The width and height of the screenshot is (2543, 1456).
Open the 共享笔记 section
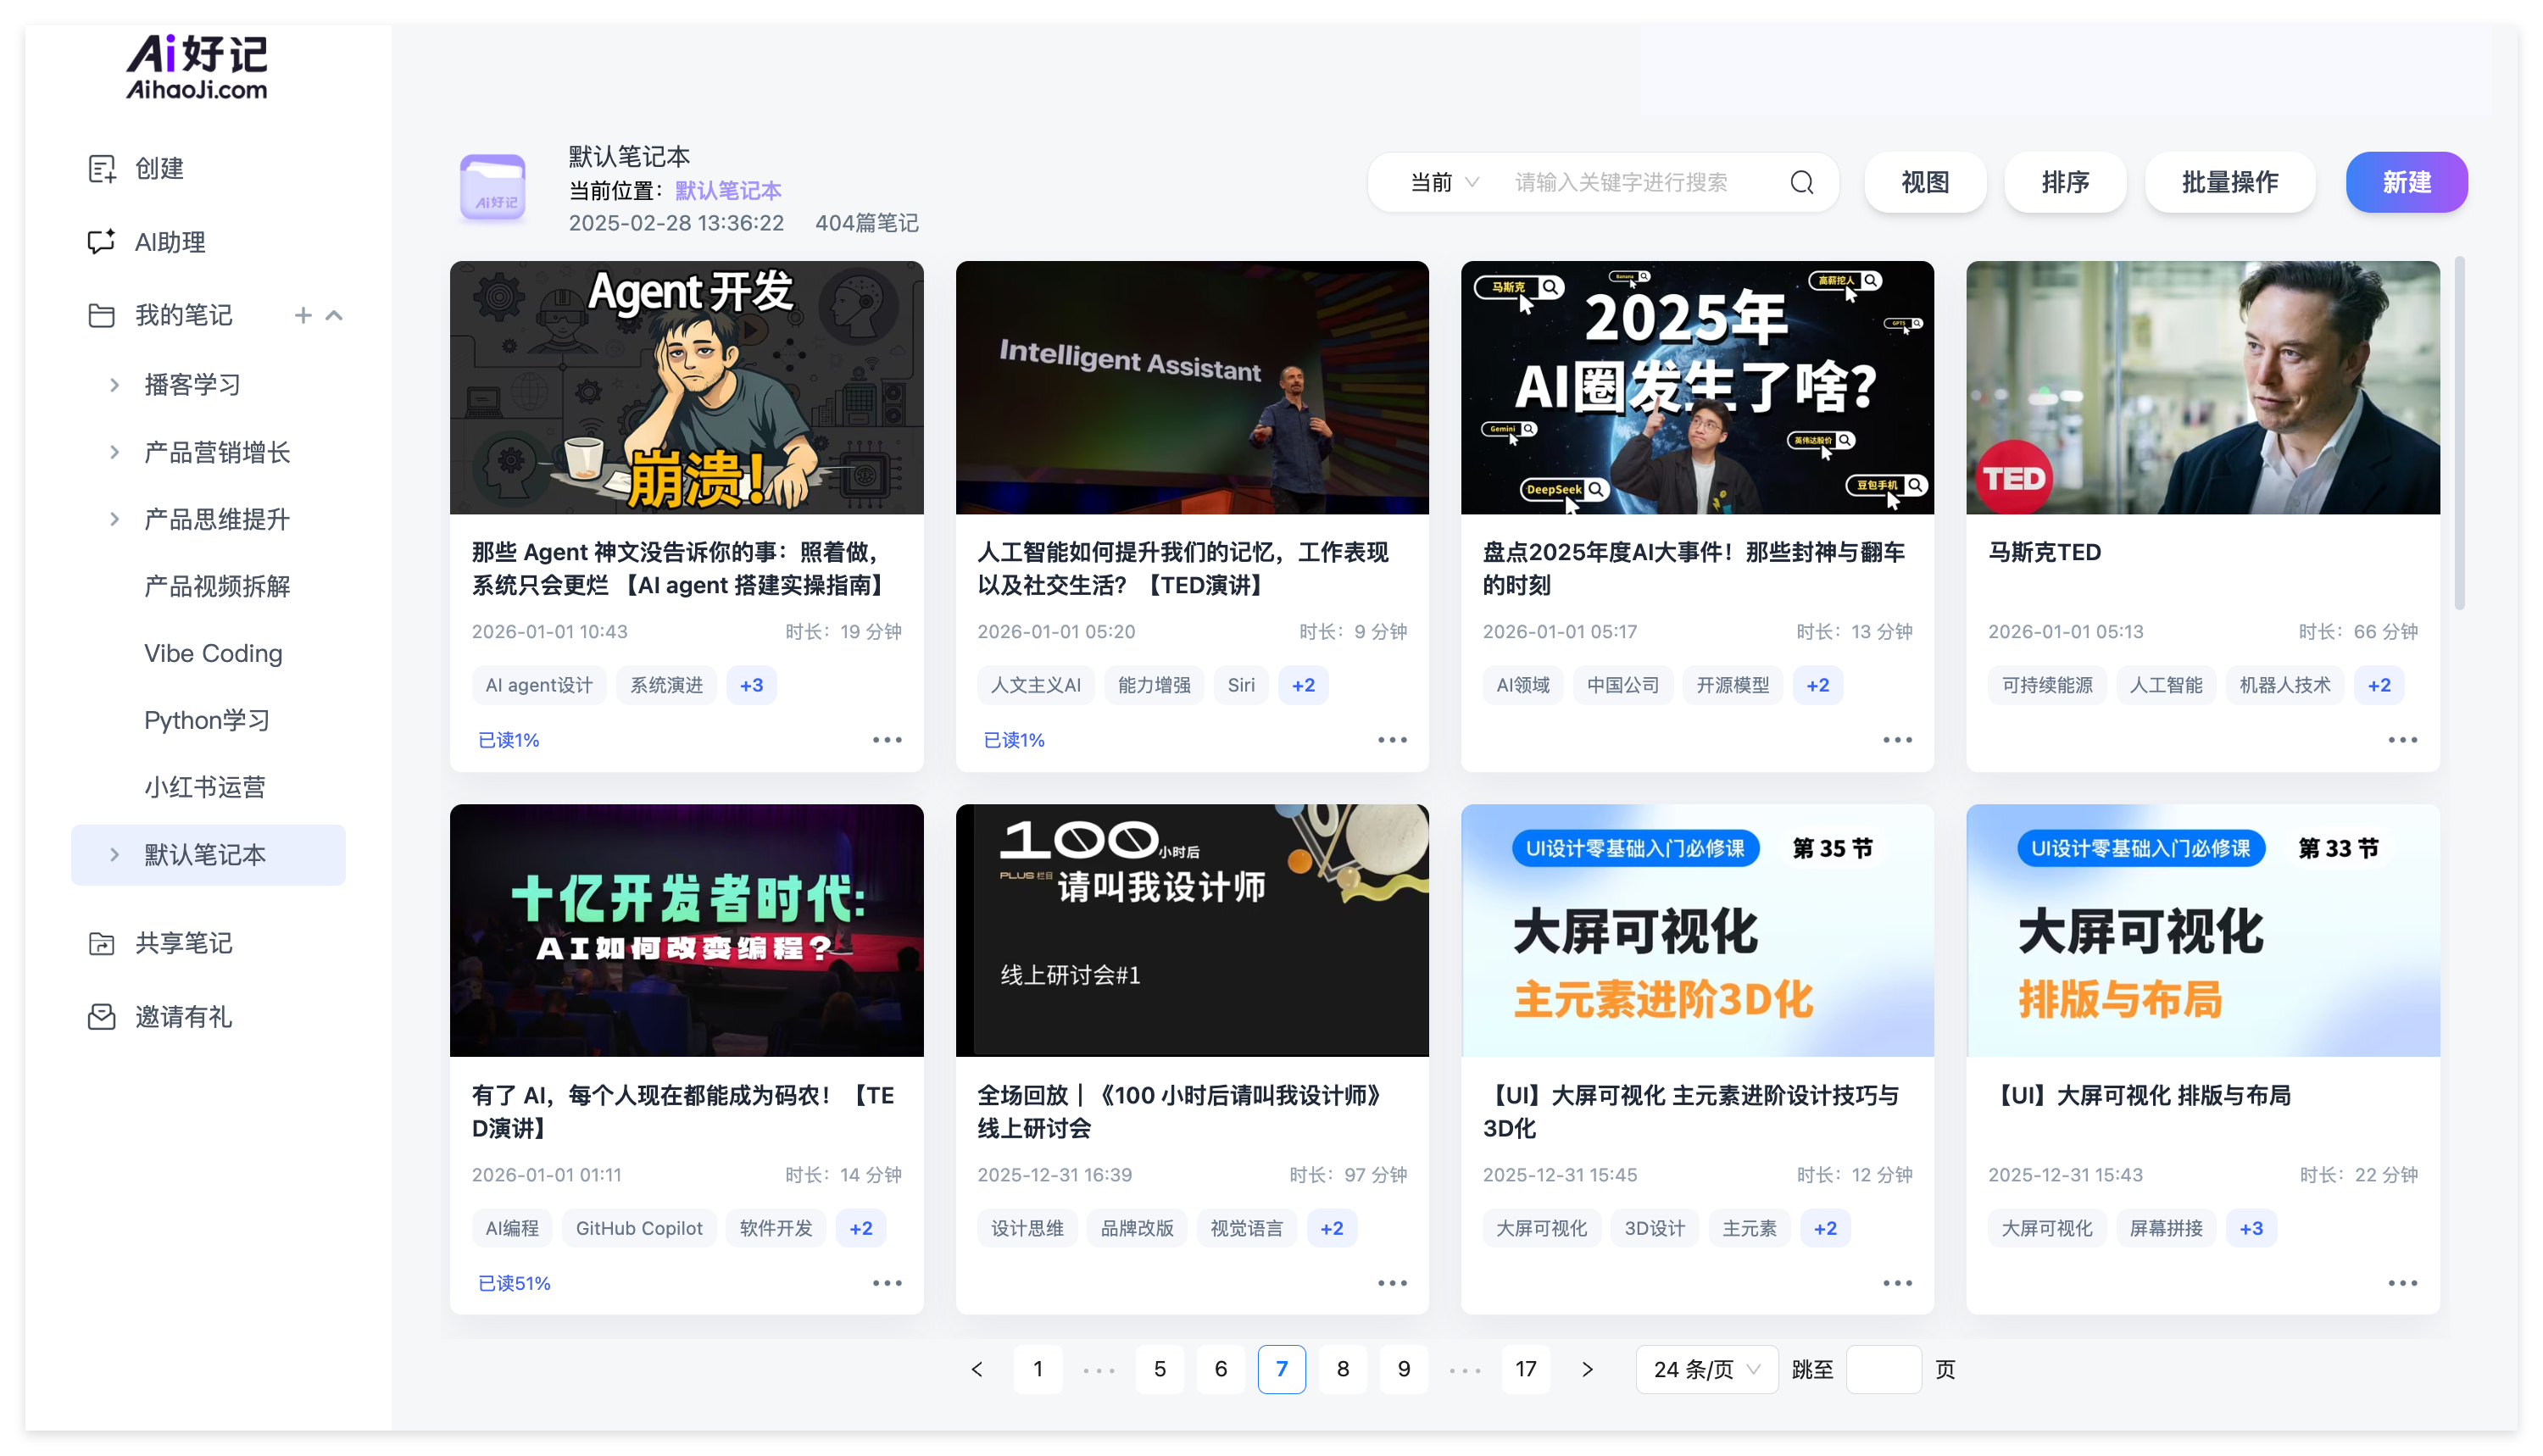(184, 943)
